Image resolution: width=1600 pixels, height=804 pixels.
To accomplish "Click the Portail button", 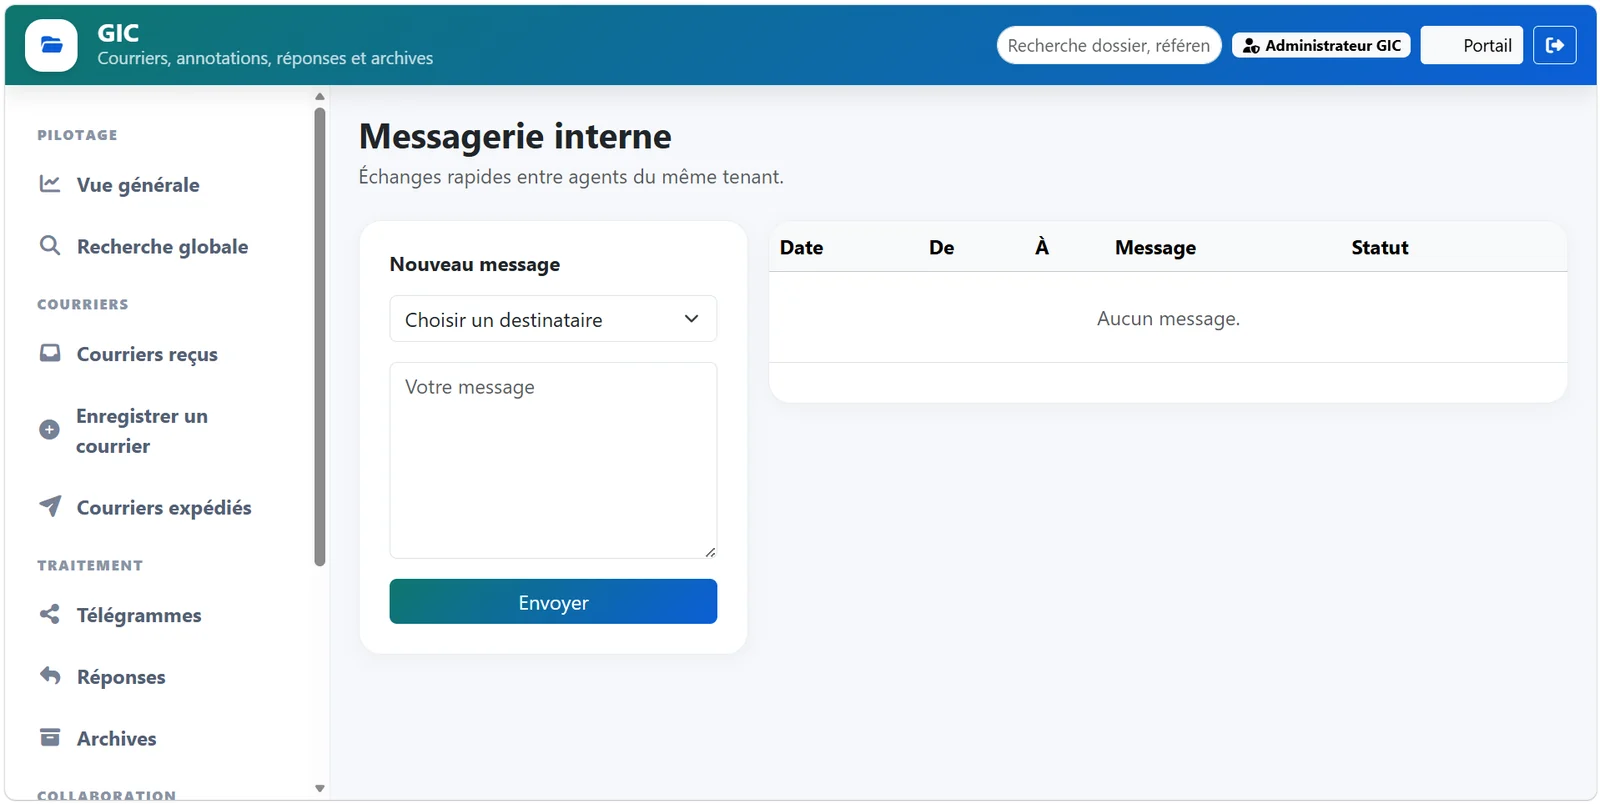I will pos(1471,45).
